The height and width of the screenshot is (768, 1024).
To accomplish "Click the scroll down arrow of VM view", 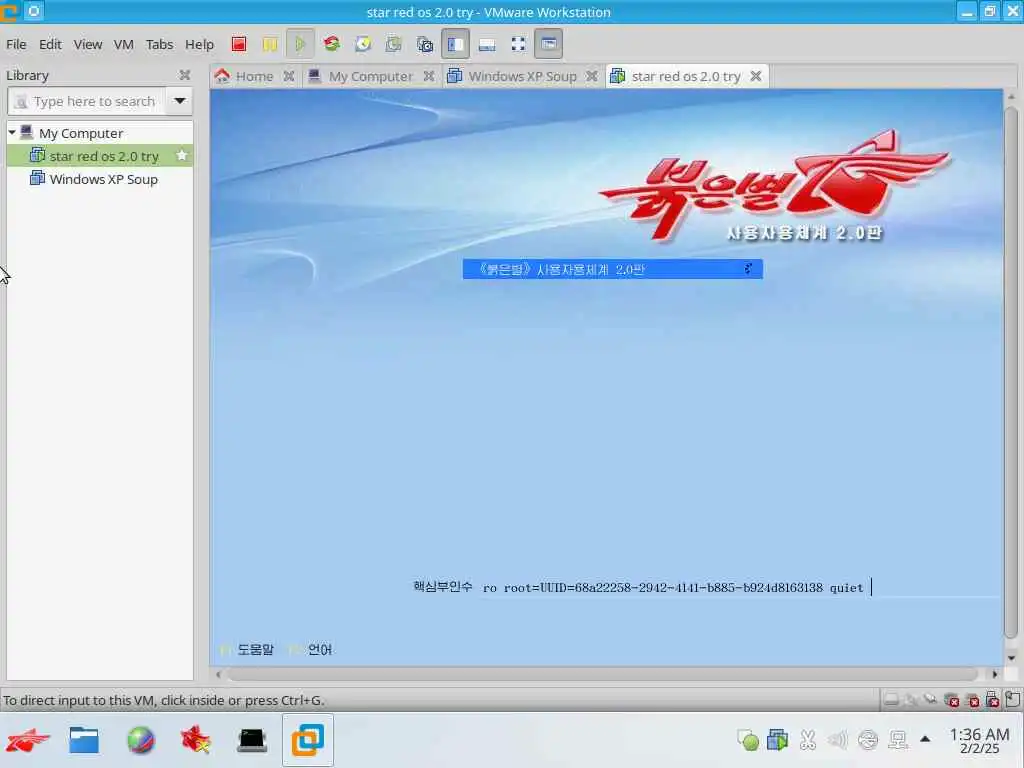I will tap(1011, 658).
